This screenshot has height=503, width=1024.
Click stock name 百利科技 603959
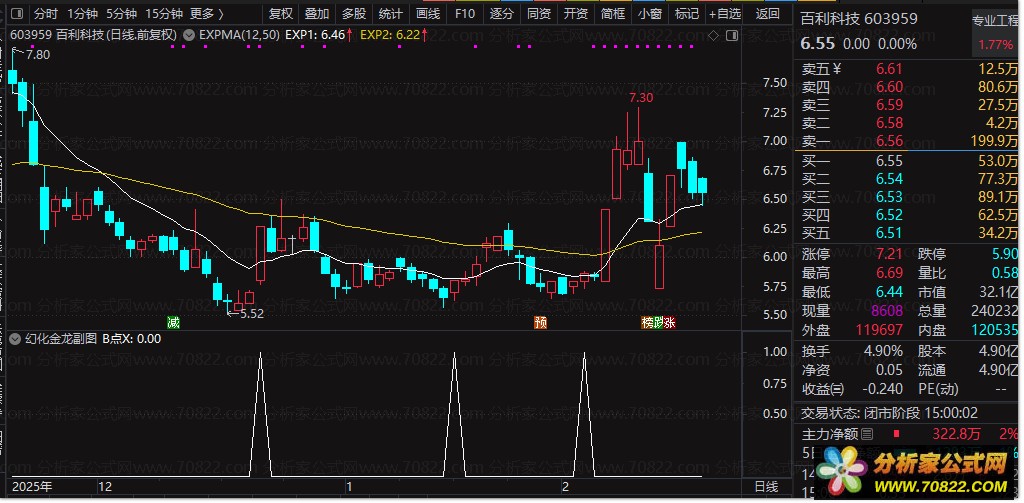coord(859,19)
